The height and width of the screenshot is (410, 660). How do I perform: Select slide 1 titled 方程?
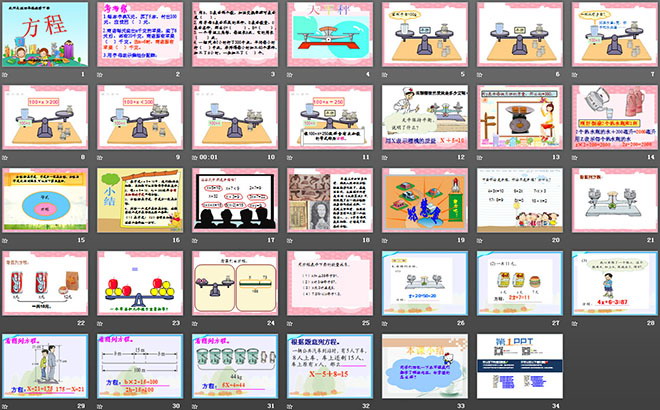point(45,35)
